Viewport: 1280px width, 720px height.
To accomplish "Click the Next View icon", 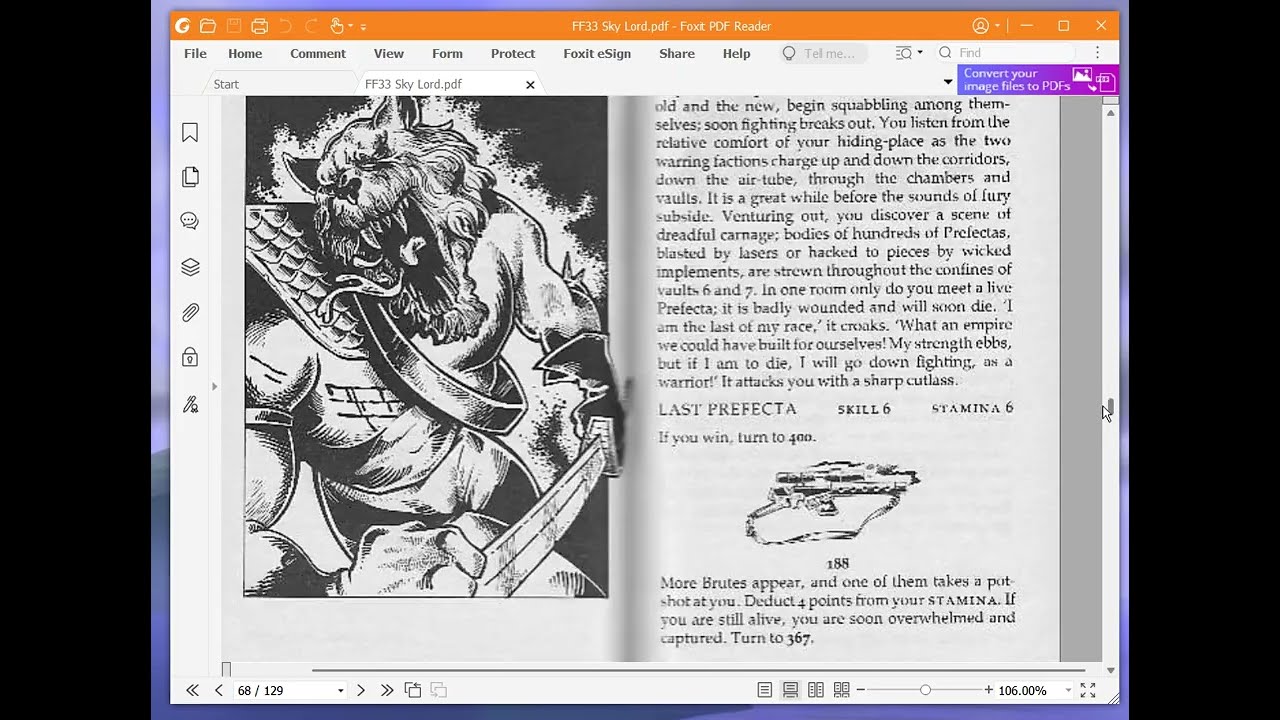I will (x=438, y=690).
